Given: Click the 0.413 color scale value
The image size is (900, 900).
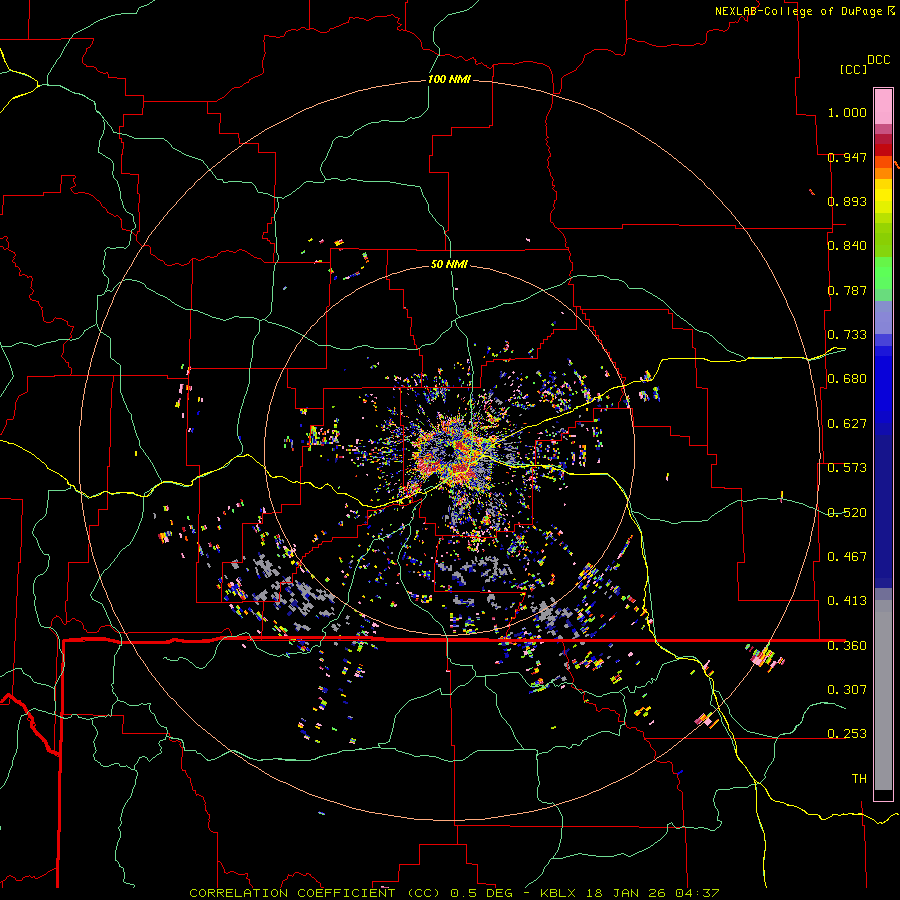Looking at the screenshot, I should (x=847, y=601).
